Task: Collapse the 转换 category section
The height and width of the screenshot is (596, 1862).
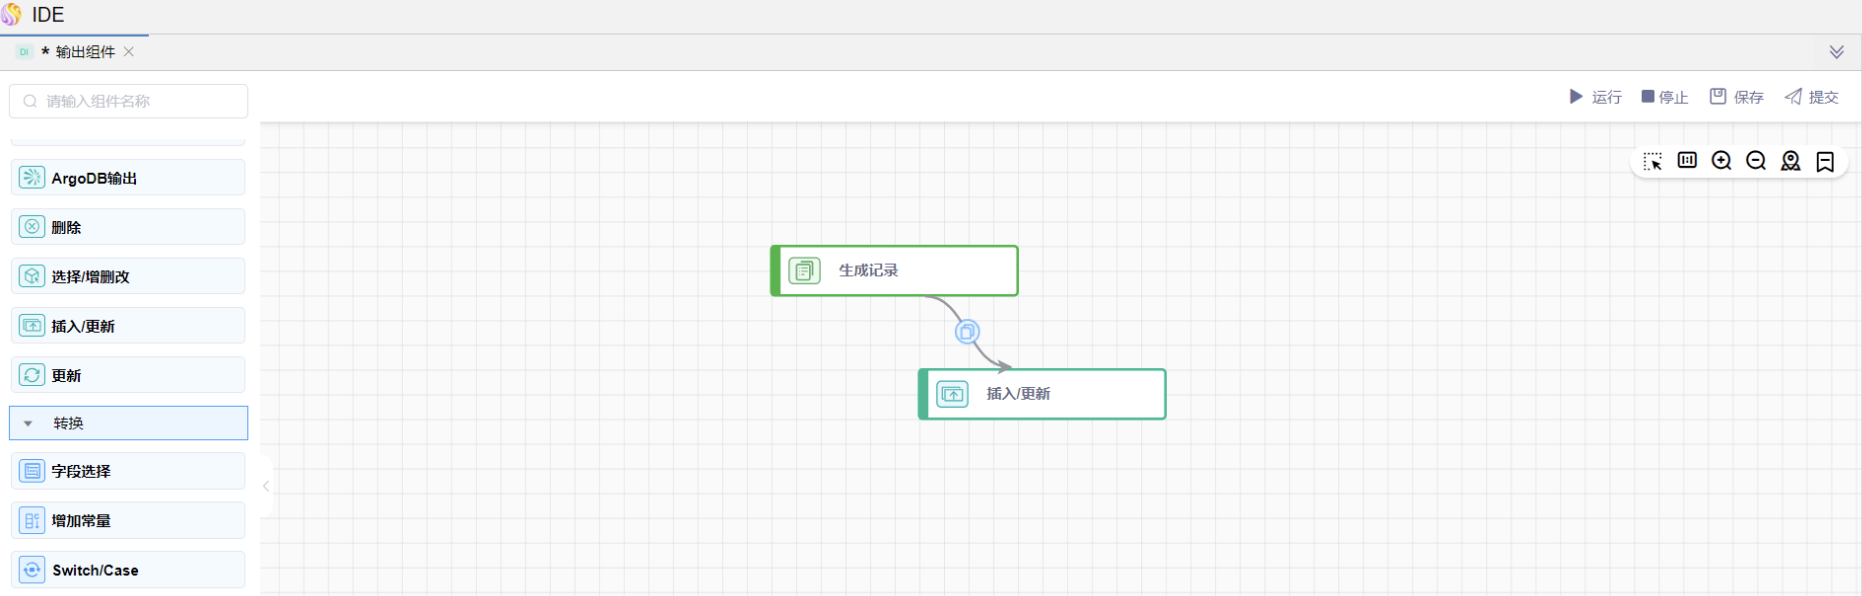Action: 29,424
